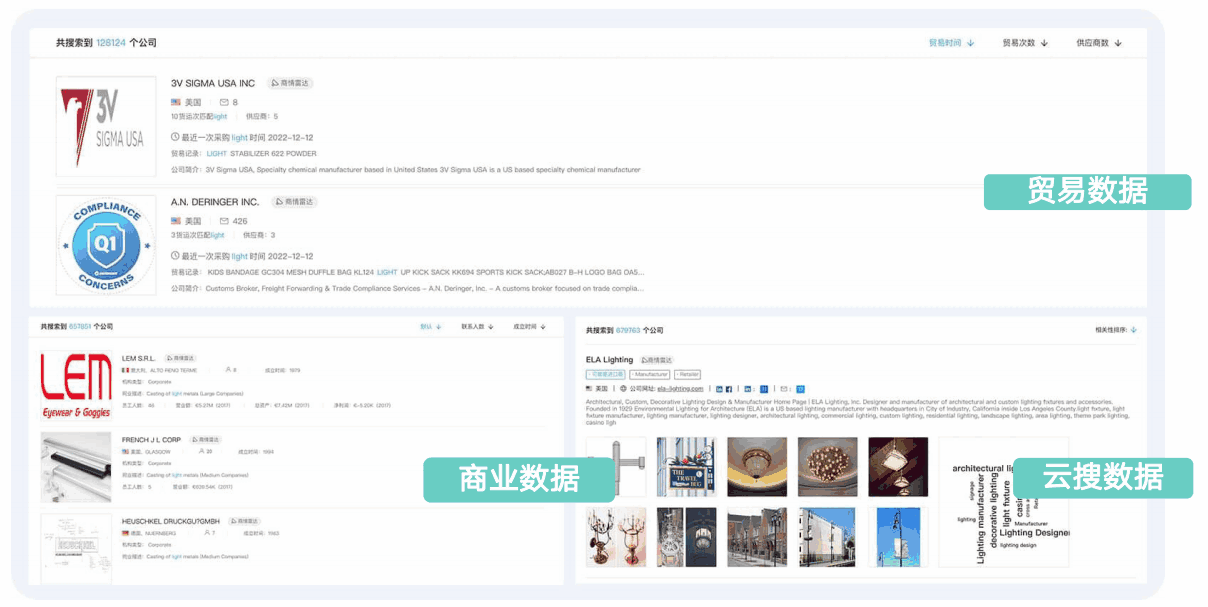Open the ela-lighting.com website link
Image resolution: width=1208 pixels, height=607 pixels.
click(681, 389)
